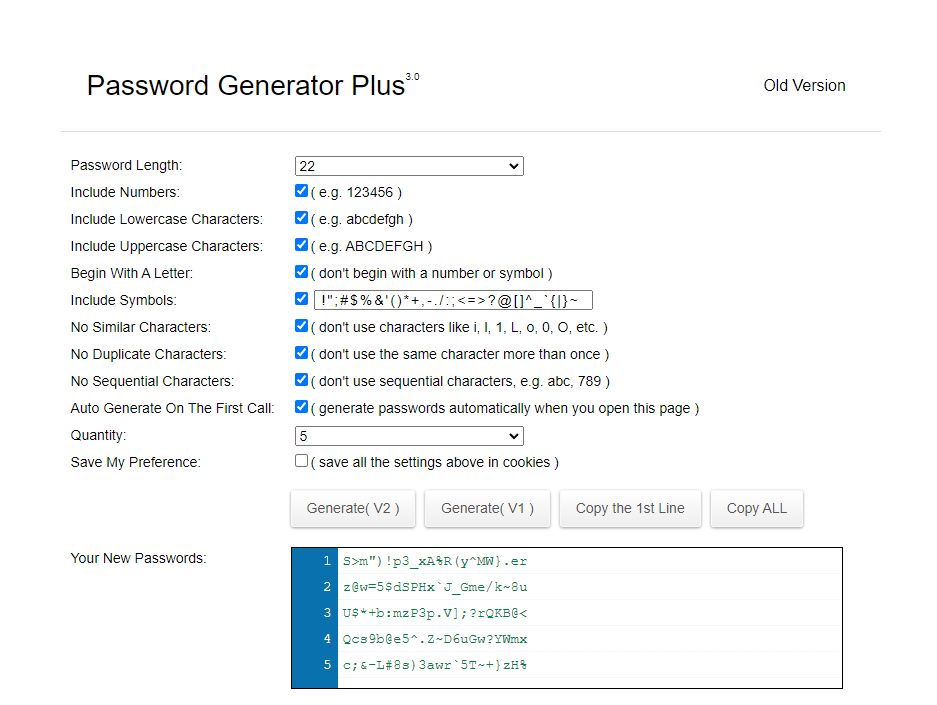Uncheck Include Lowercase Characters

[x=300, y=217]
